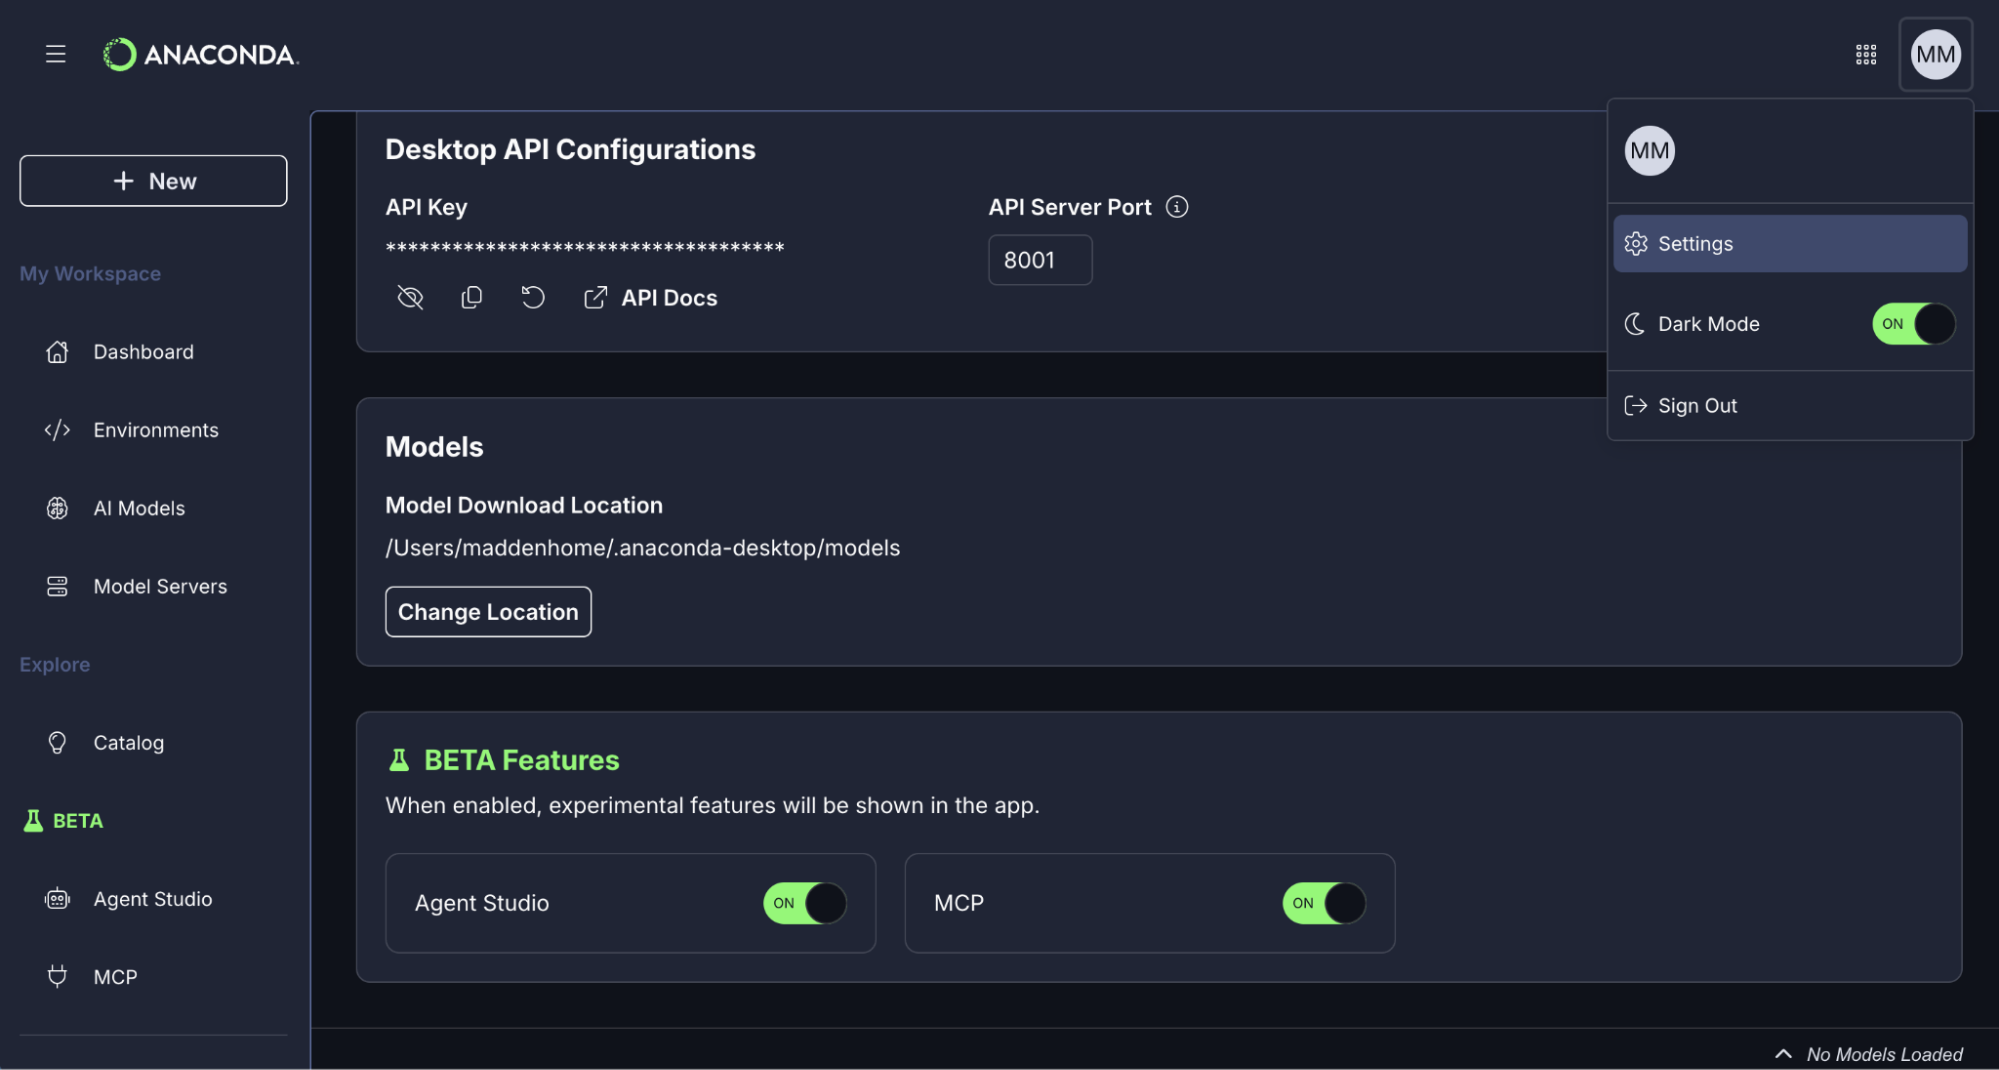
Task: Click the BETA Features heading
Action: coord(521,760)
